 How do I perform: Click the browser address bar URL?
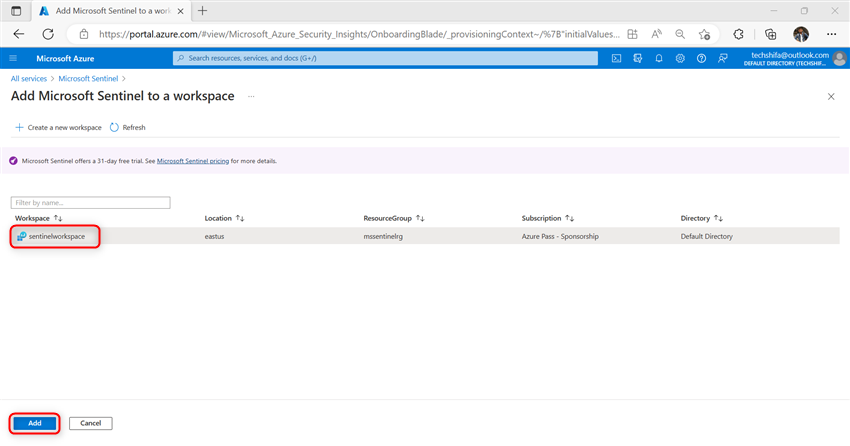click(359, 34)
